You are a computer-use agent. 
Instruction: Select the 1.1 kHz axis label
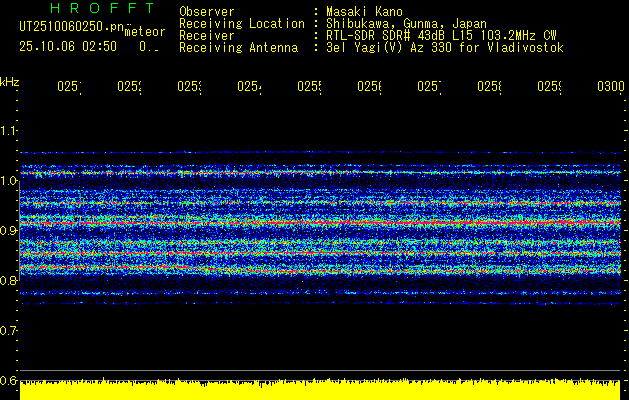tap(8, 130)
